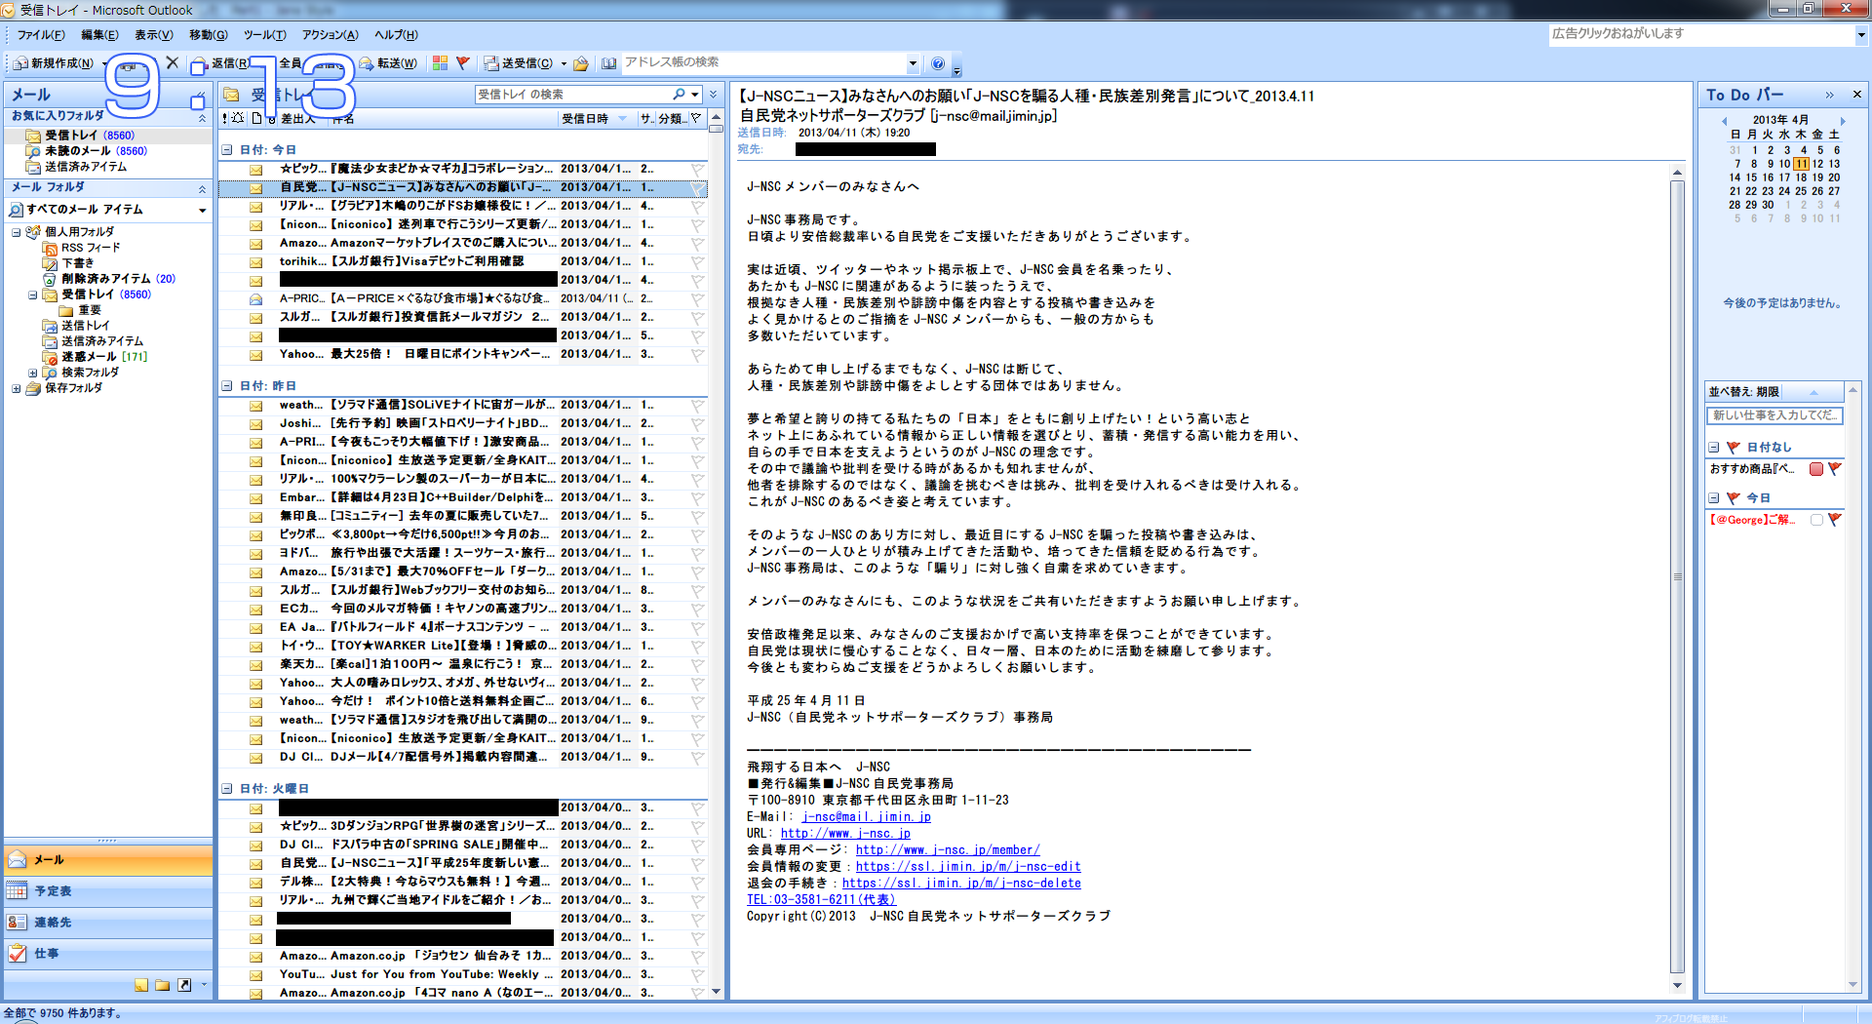The height and width of the screenshot is (1024, 1872).
Task: Collapse the 日付なし task group
Action: [1714, 448]
